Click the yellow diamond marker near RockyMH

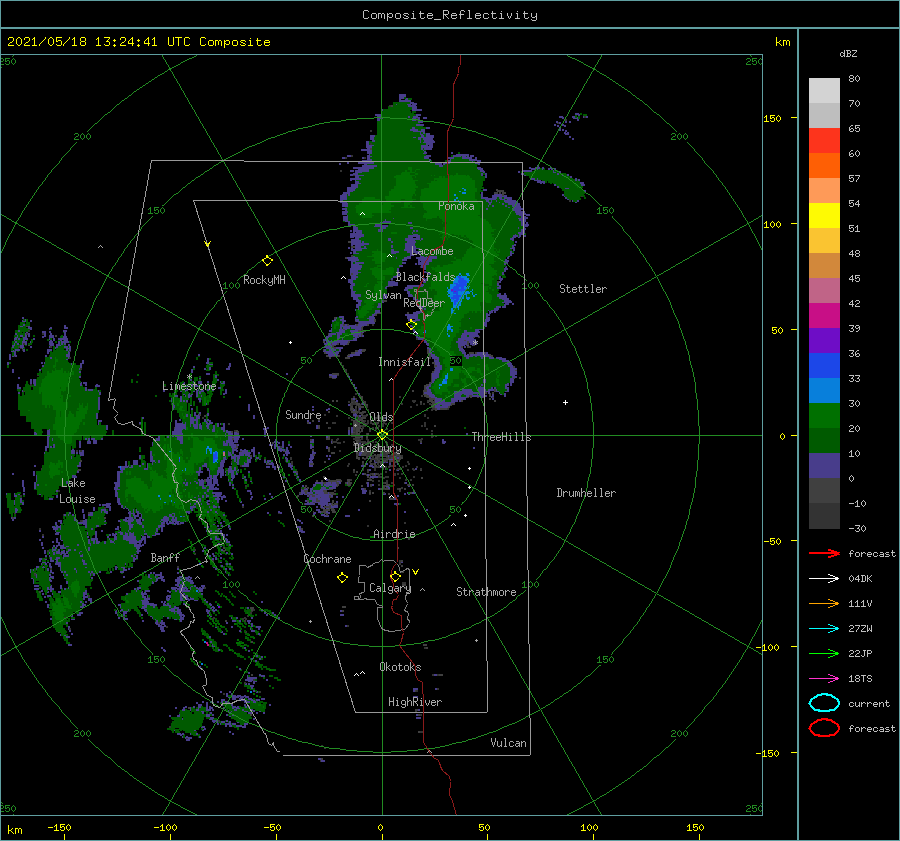267,261
